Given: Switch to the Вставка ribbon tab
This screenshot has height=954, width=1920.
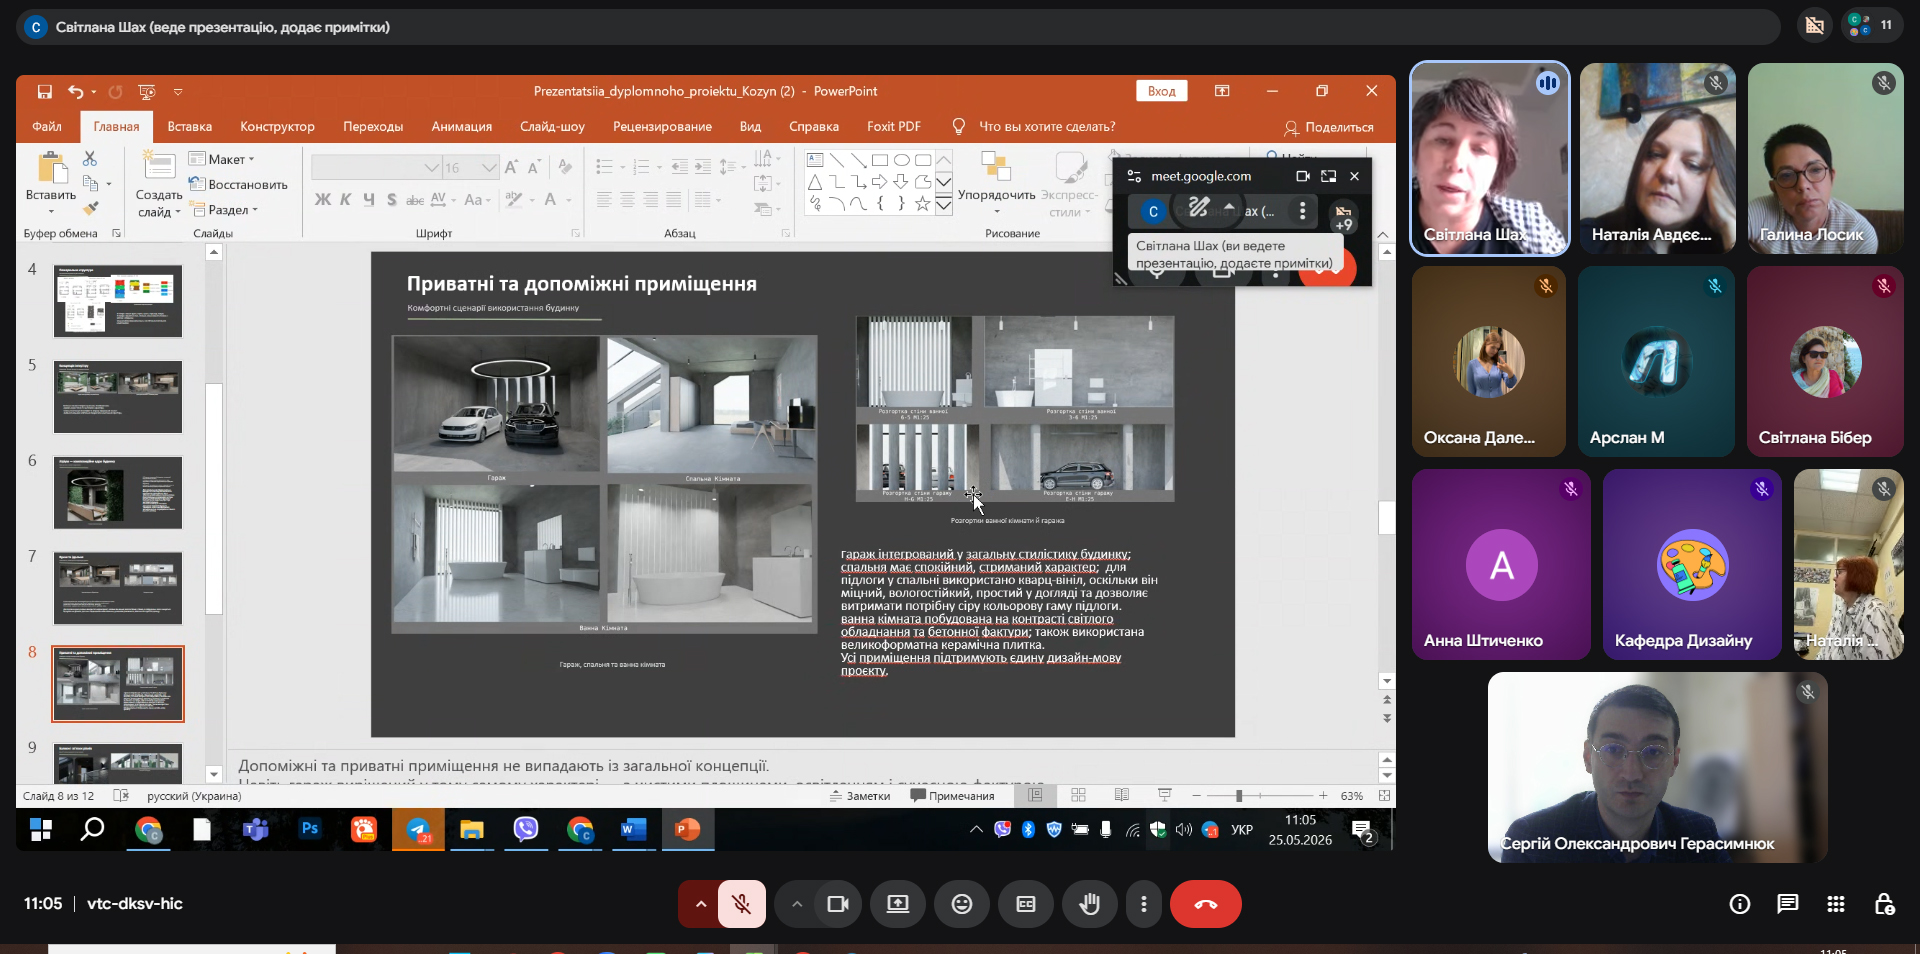Looking at the screenshot, I should click(189, 127).
